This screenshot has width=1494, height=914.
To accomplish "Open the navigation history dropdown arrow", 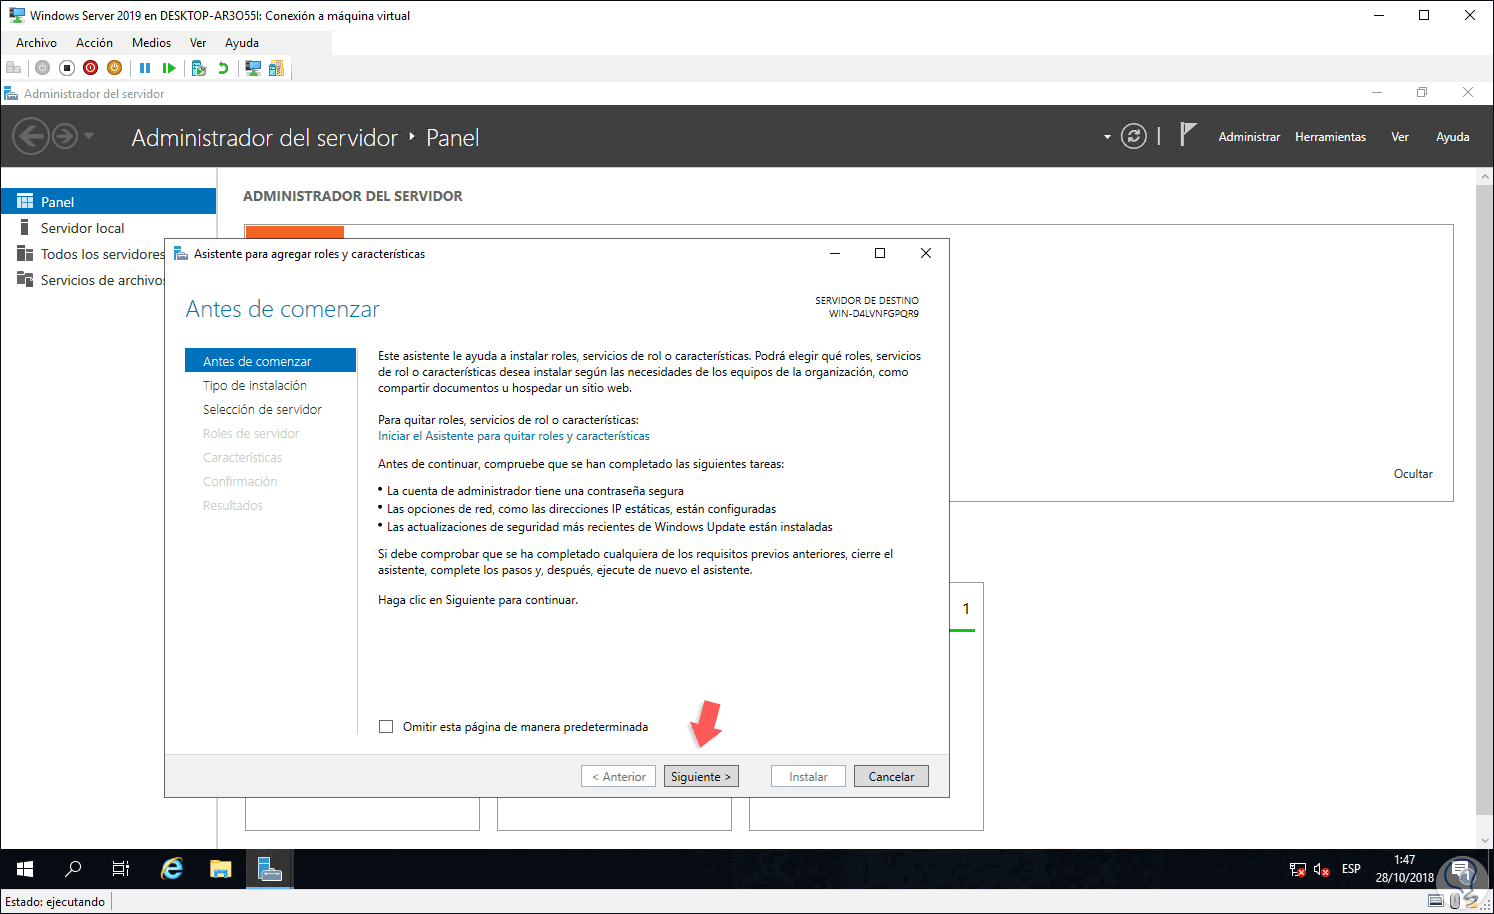I will click(89, 136).
